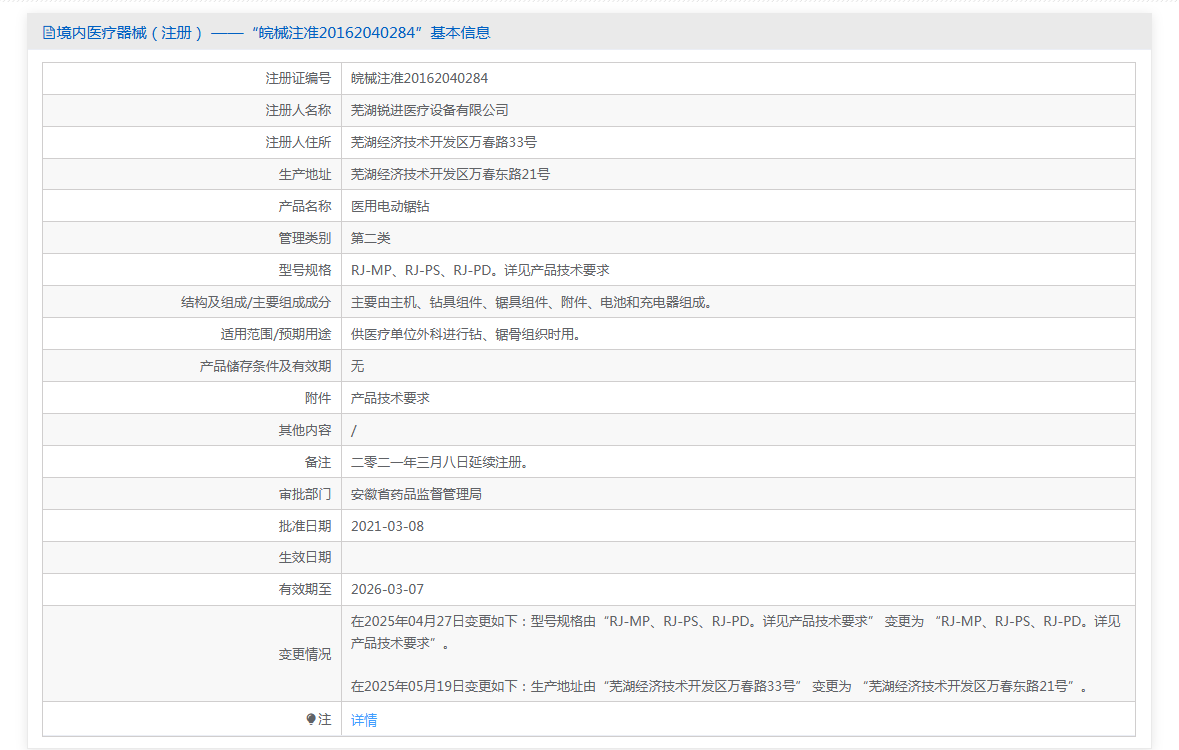
Task: Click the structure composition description text
Action: pyautogui.click(x=534, y=302)
